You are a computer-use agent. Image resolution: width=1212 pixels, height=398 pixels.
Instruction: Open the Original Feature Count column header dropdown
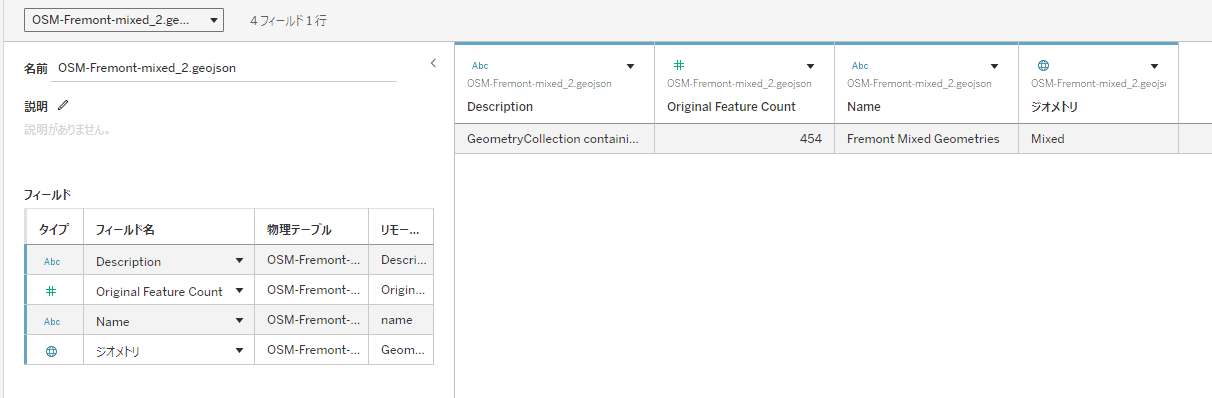click(810, 66)
